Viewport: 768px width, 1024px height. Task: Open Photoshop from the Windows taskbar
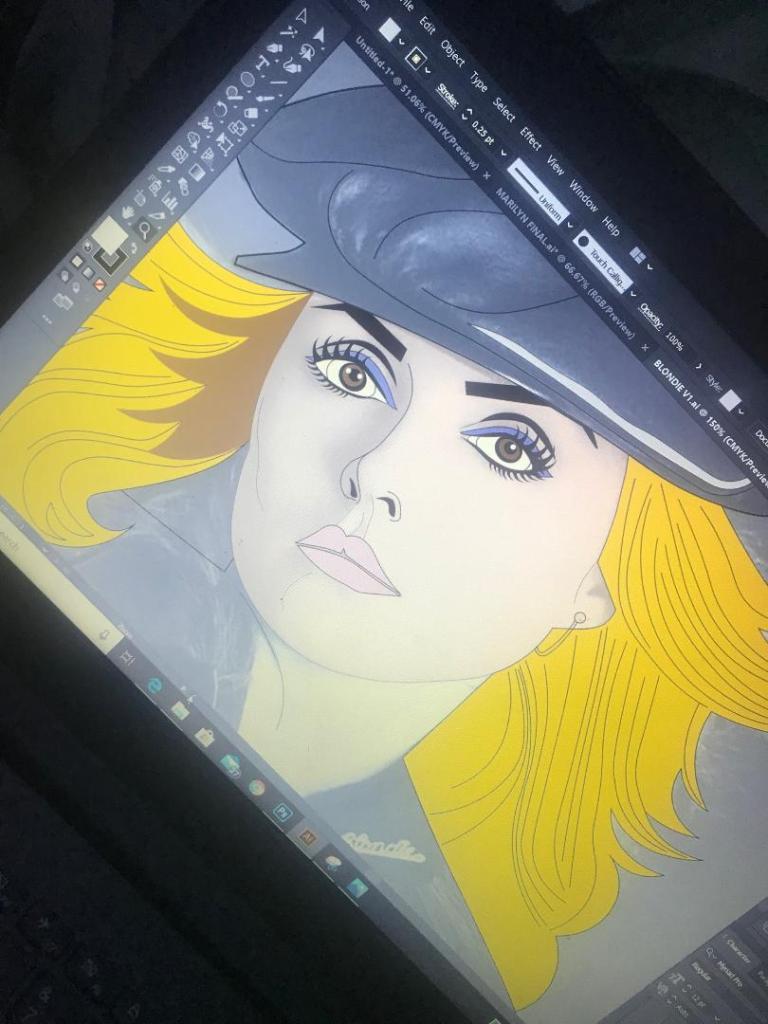click(x=282, y=812)
